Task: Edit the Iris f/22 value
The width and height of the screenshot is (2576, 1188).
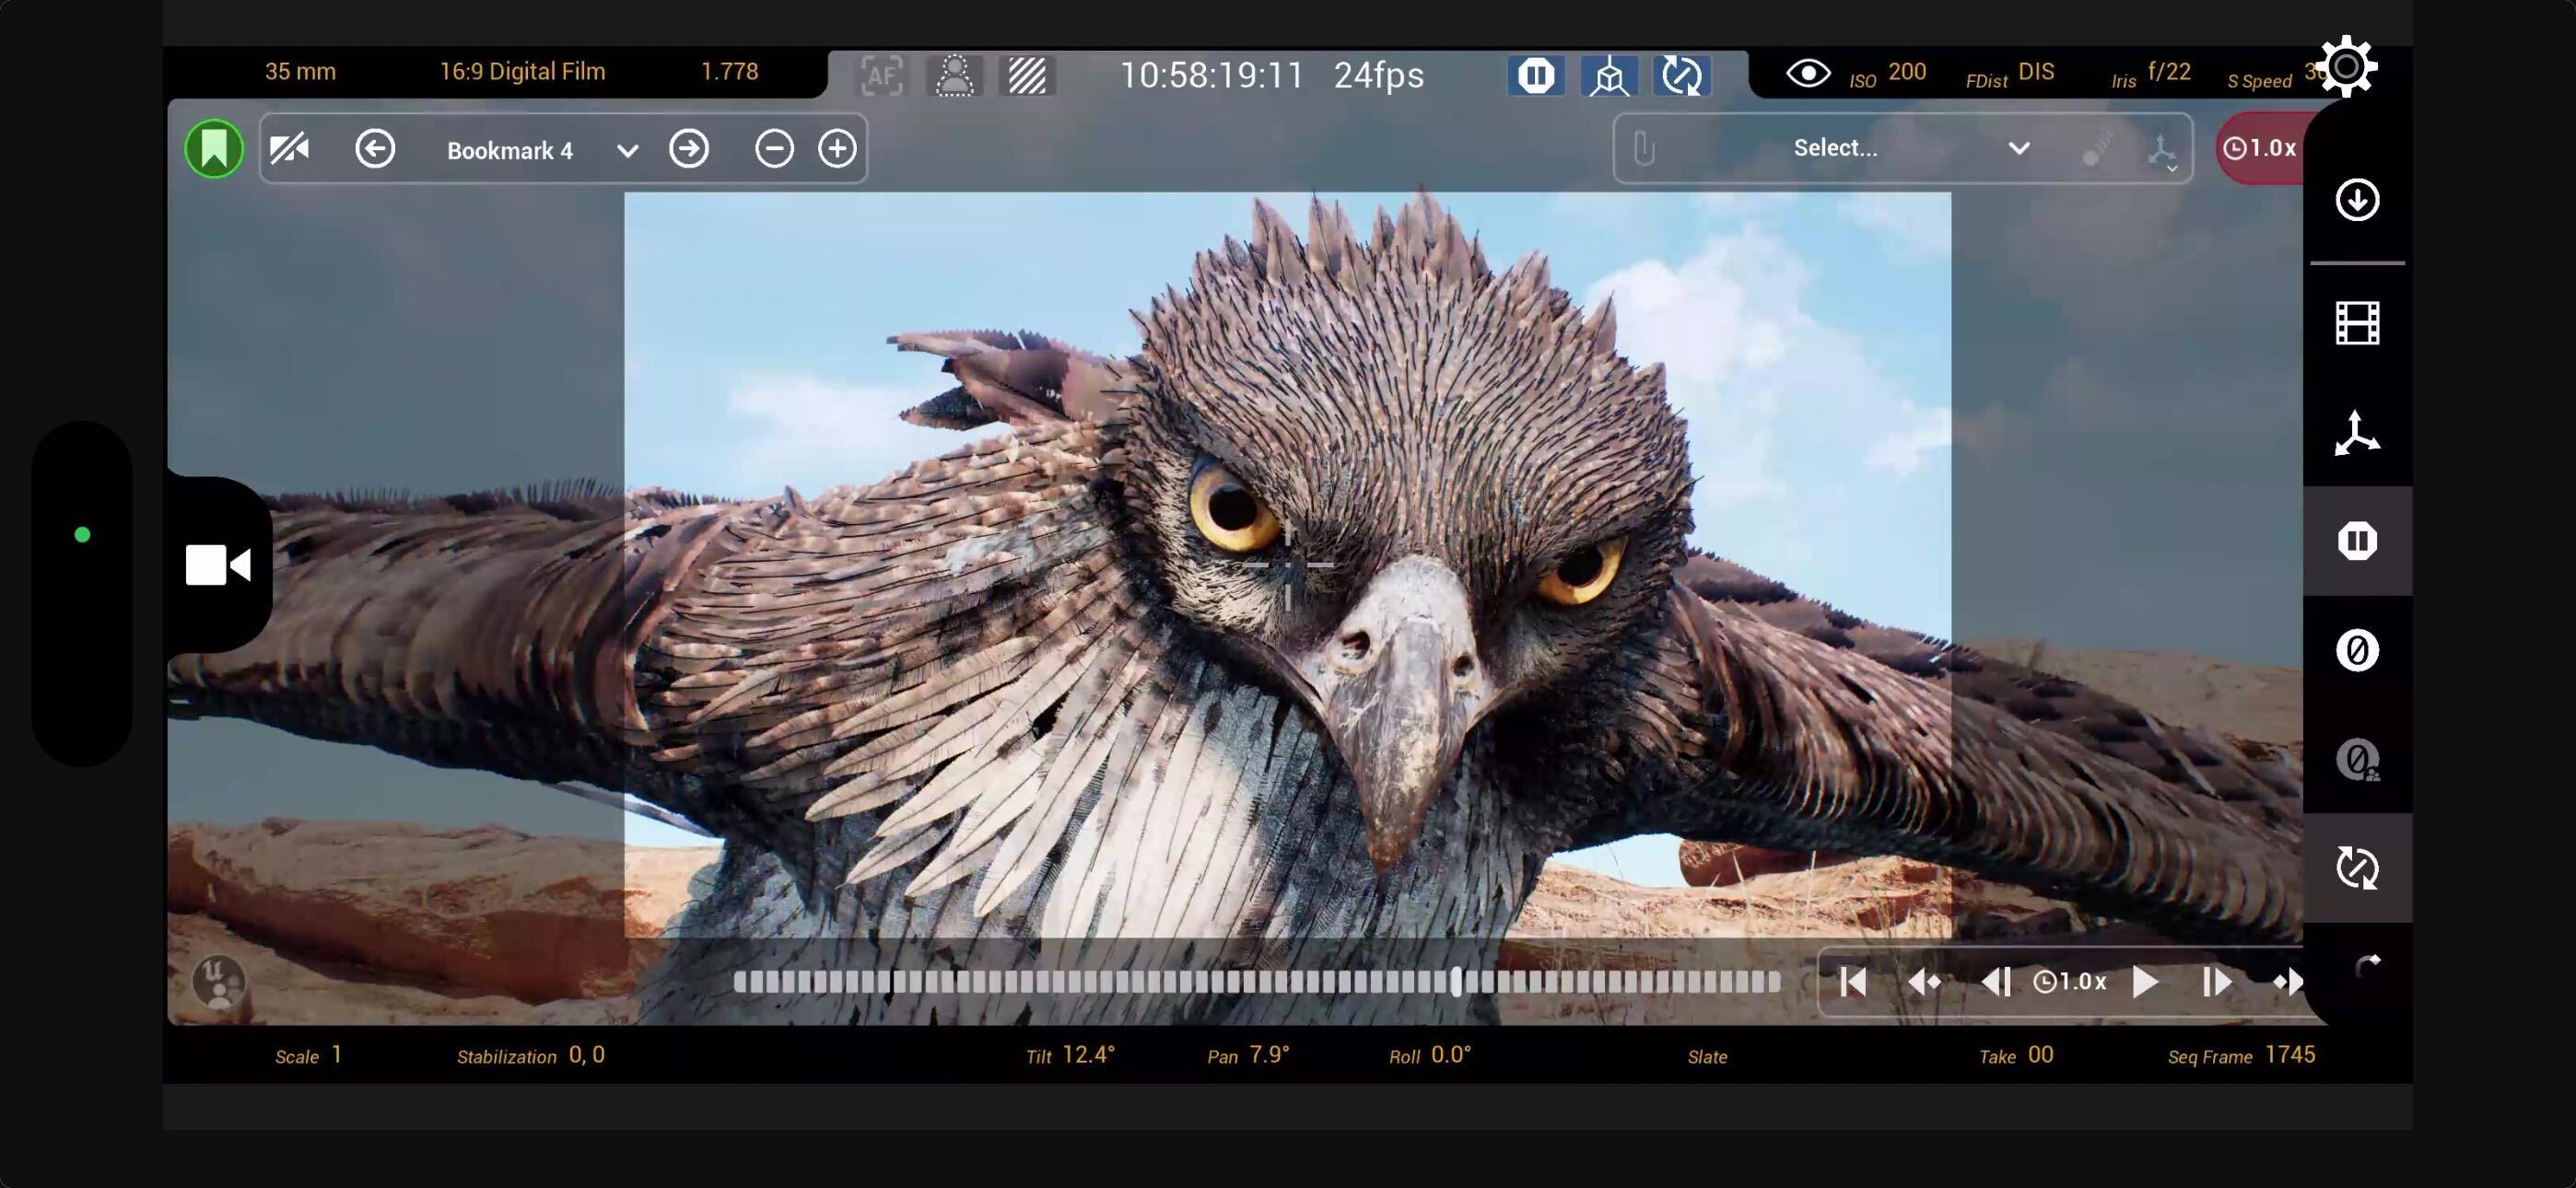Action: (2151, 73)
